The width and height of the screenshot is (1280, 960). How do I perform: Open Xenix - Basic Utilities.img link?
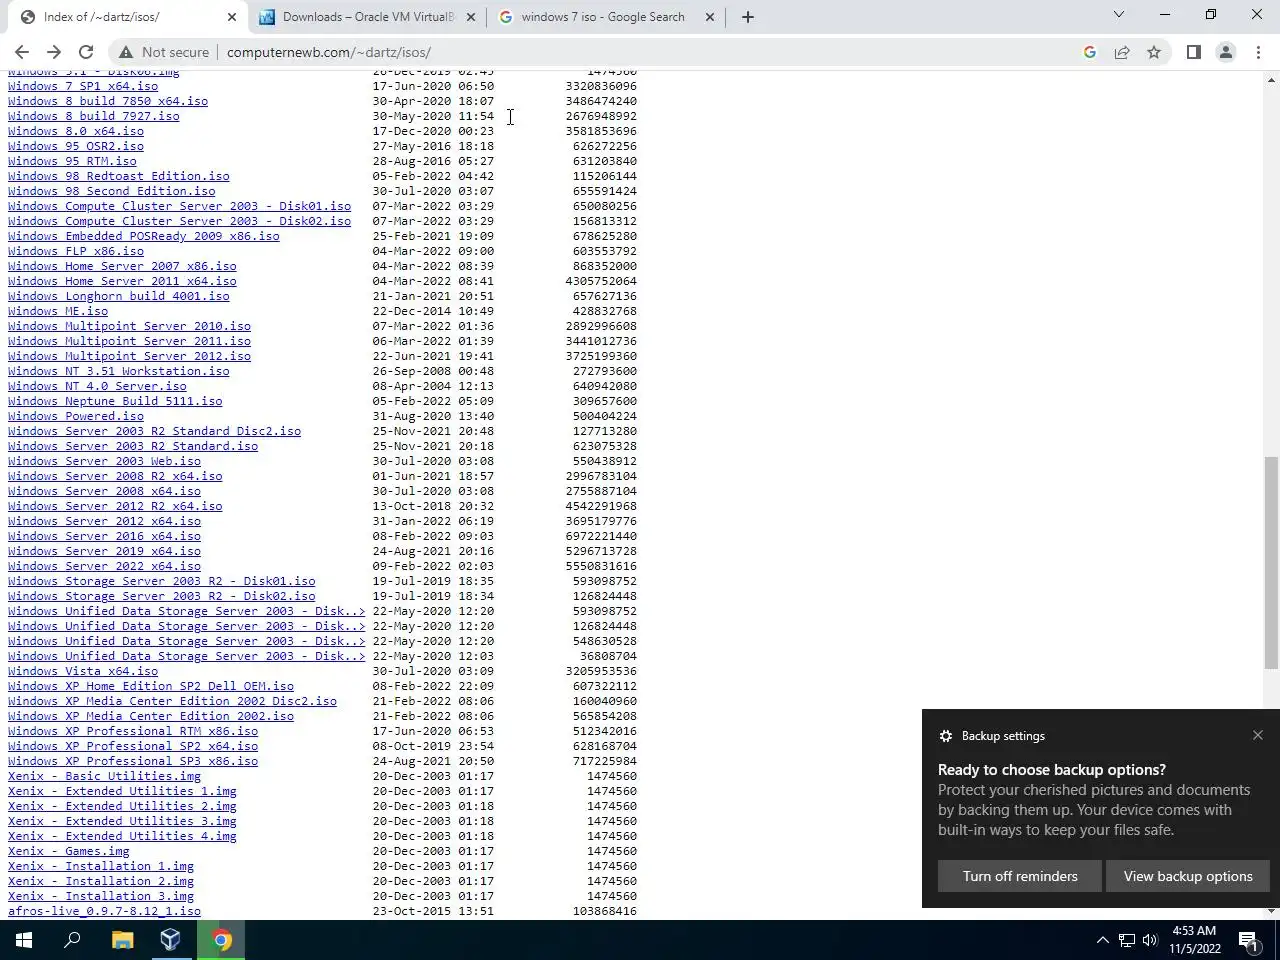coord(104,776)
